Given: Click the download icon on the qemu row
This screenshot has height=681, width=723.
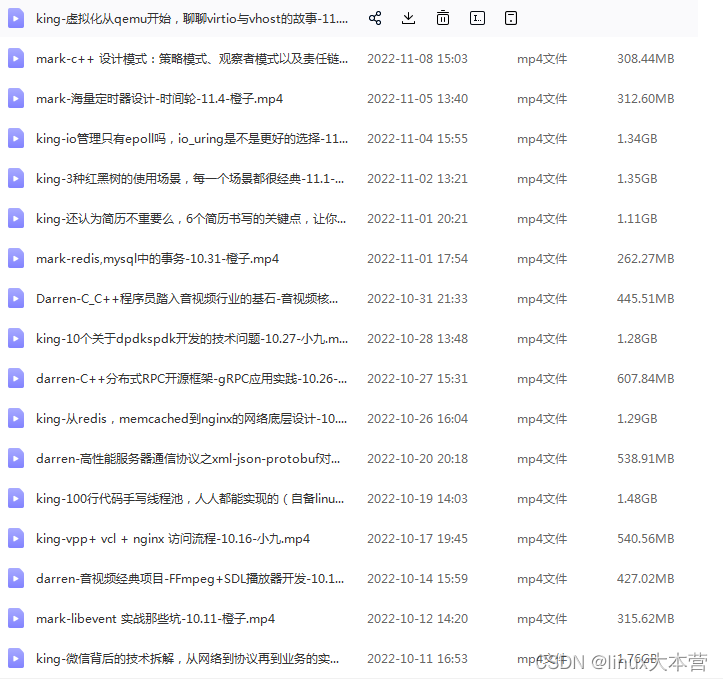Looking at the screenshot, I should click(409, 18).
